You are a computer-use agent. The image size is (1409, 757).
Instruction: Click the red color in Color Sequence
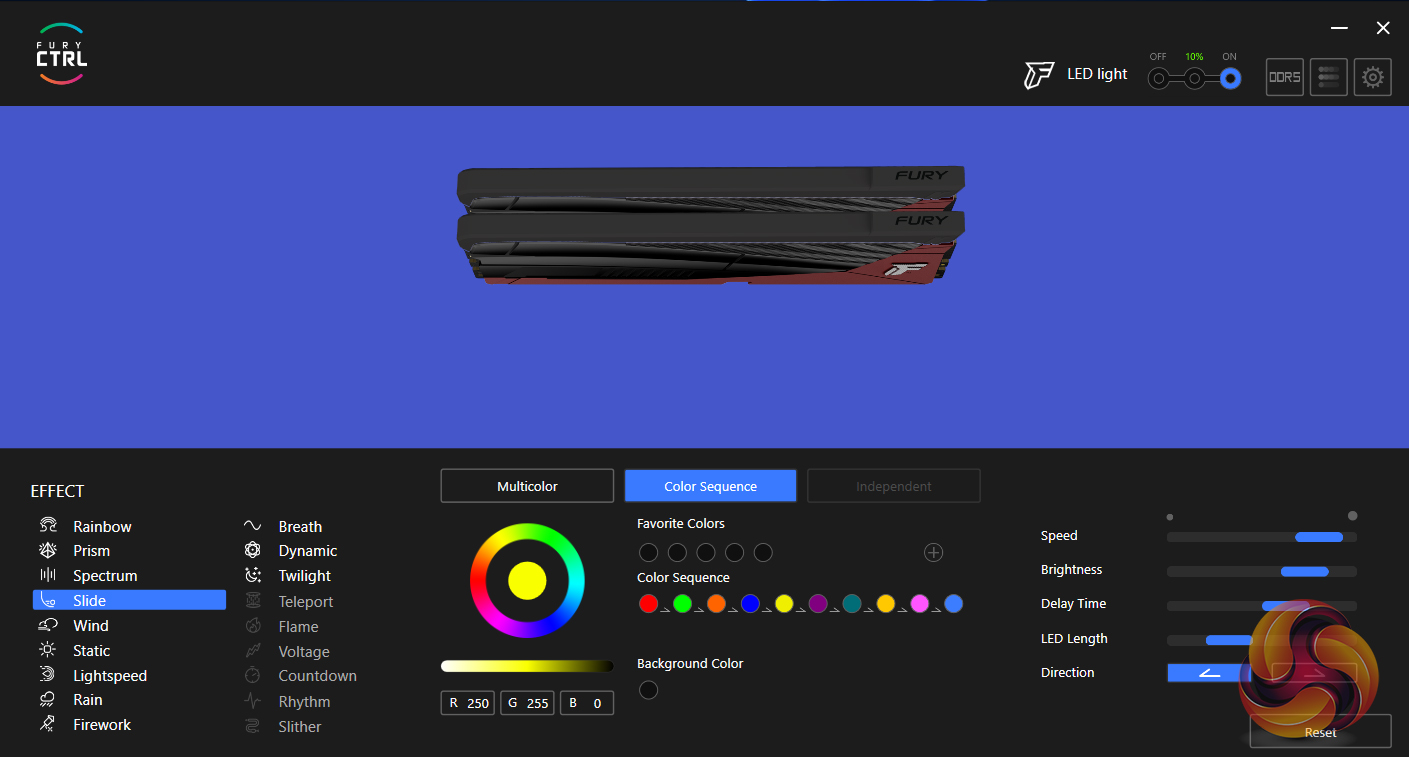648,604
